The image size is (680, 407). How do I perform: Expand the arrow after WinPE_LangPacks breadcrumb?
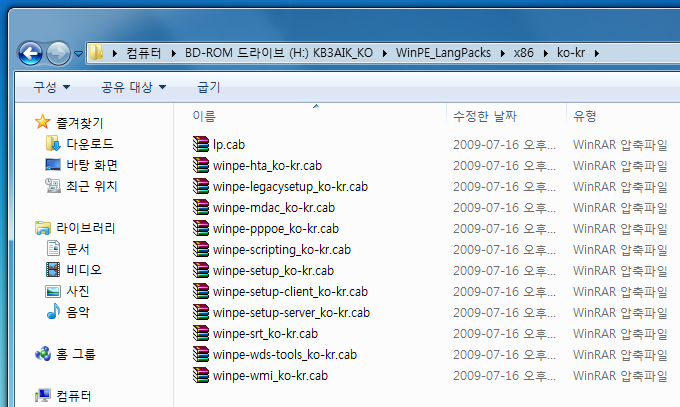coord(503,53)
